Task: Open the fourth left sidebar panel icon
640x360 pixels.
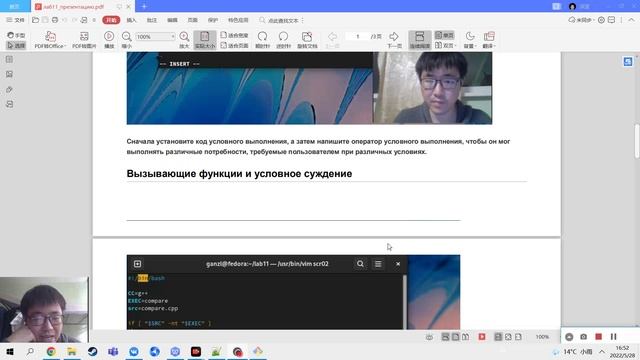Action: coord(9,104)
